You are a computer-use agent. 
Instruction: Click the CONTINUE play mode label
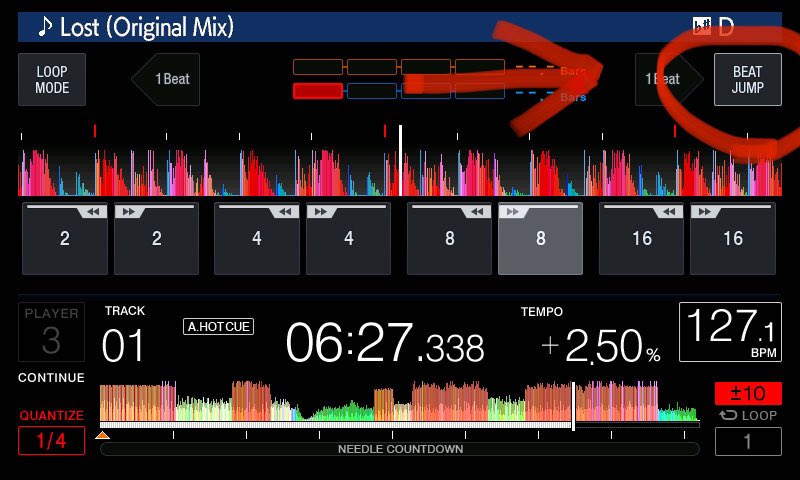(51, 377)
